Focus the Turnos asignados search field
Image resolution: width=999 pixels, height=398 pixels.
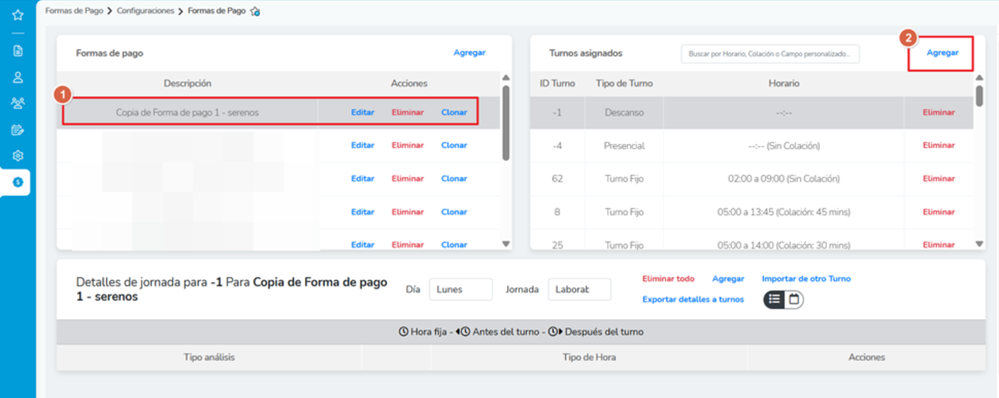[770, 54]
